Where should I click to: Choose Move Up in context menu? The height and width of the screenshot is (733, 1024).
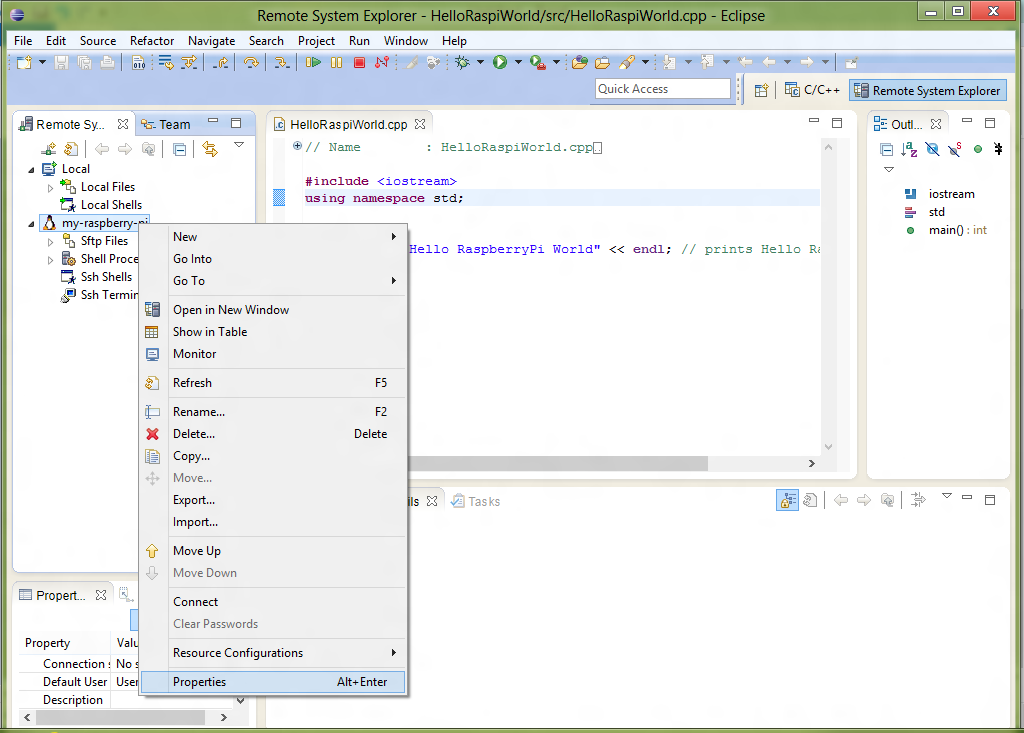tap(273, 551)
